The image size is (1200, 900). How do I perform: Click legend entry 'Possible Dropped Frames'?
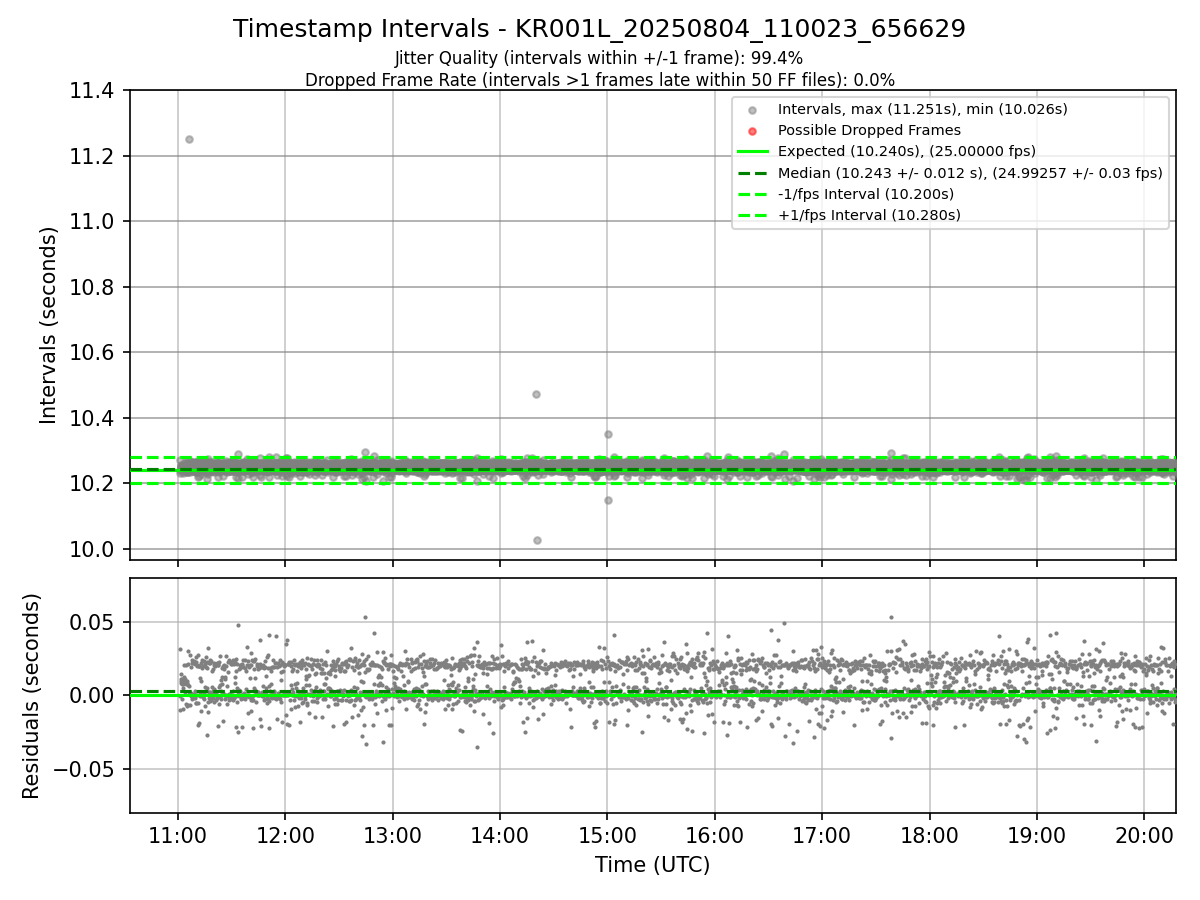pos(869,130)
